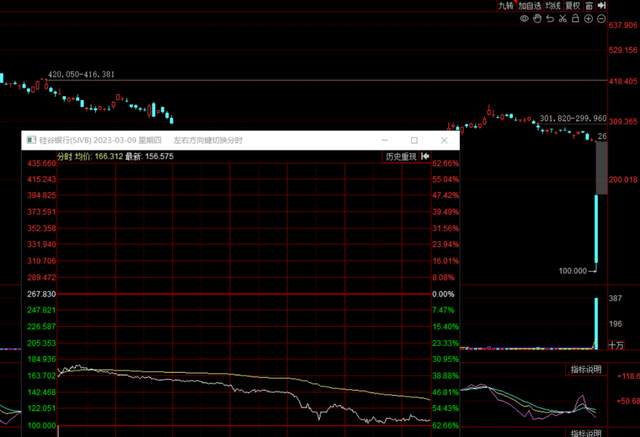Click the 0.00% percentage axis label
This screenshot has width=640, height=437.
point(443,294)
